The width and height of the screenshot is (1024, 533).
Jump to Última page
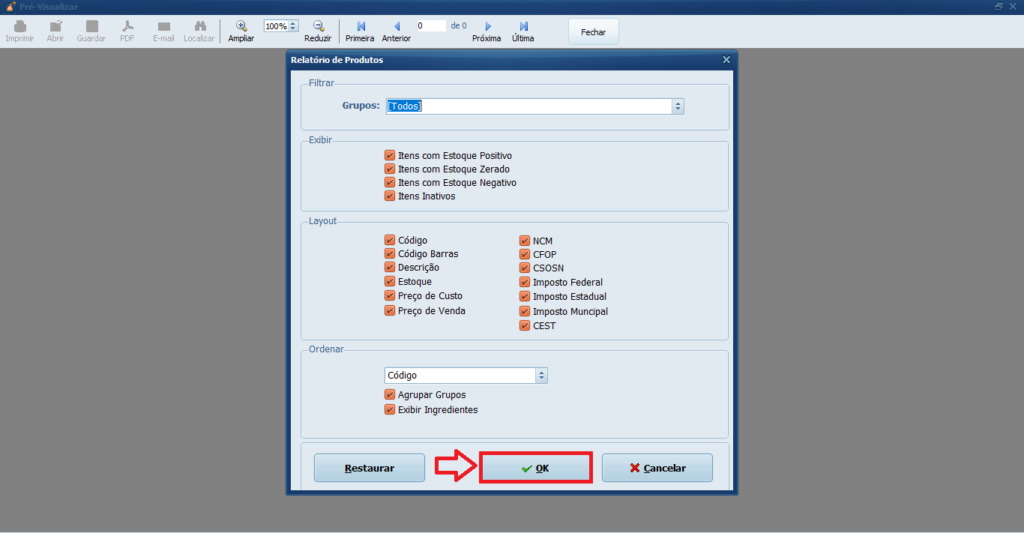coord(523,26)
